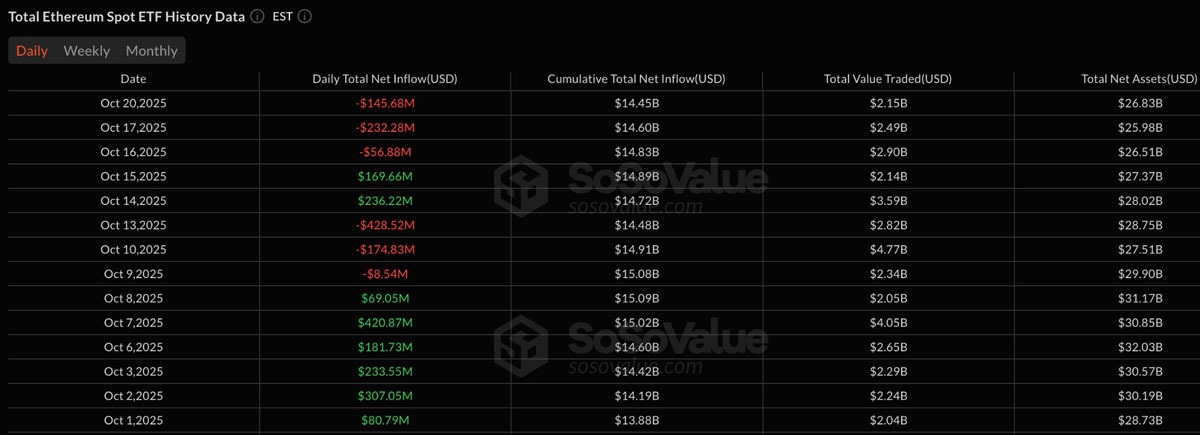Select the Monthly view tab
Viewport: 1200px width, 435px height.
152,51
